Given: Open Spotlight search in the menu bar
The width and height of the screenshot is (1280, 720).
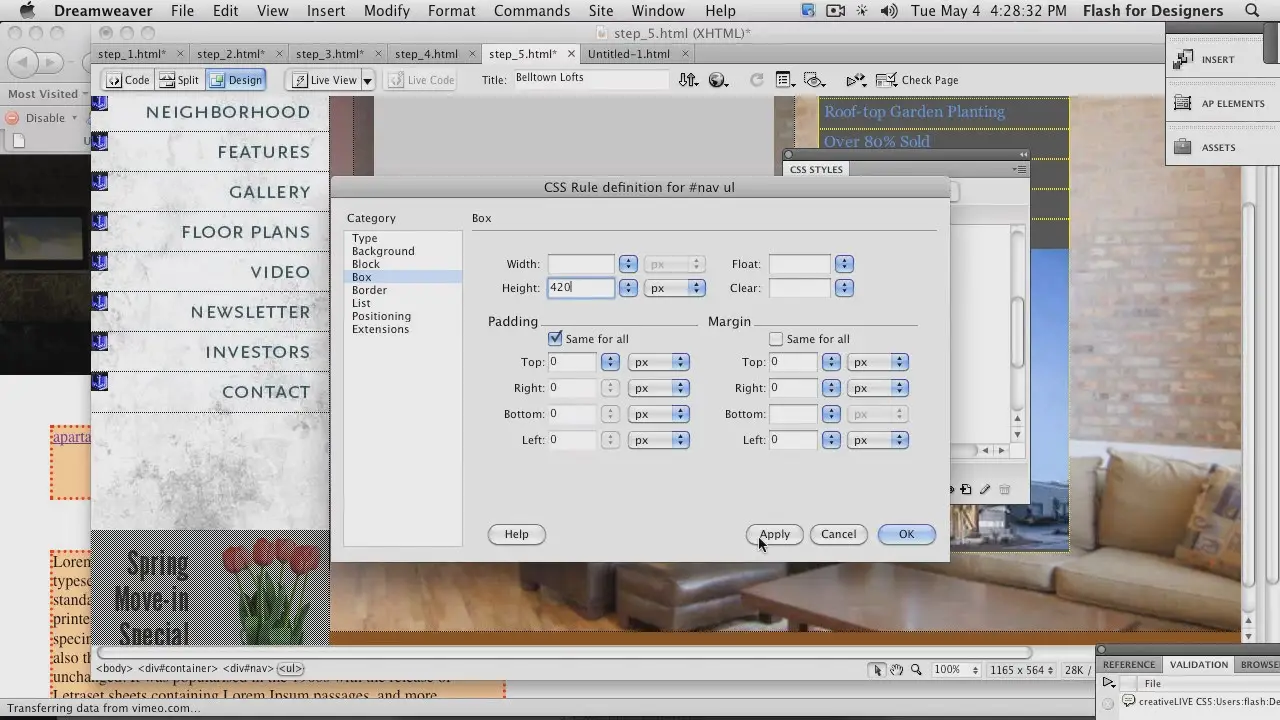Looking at the screenshot, I should [1252, 11].
